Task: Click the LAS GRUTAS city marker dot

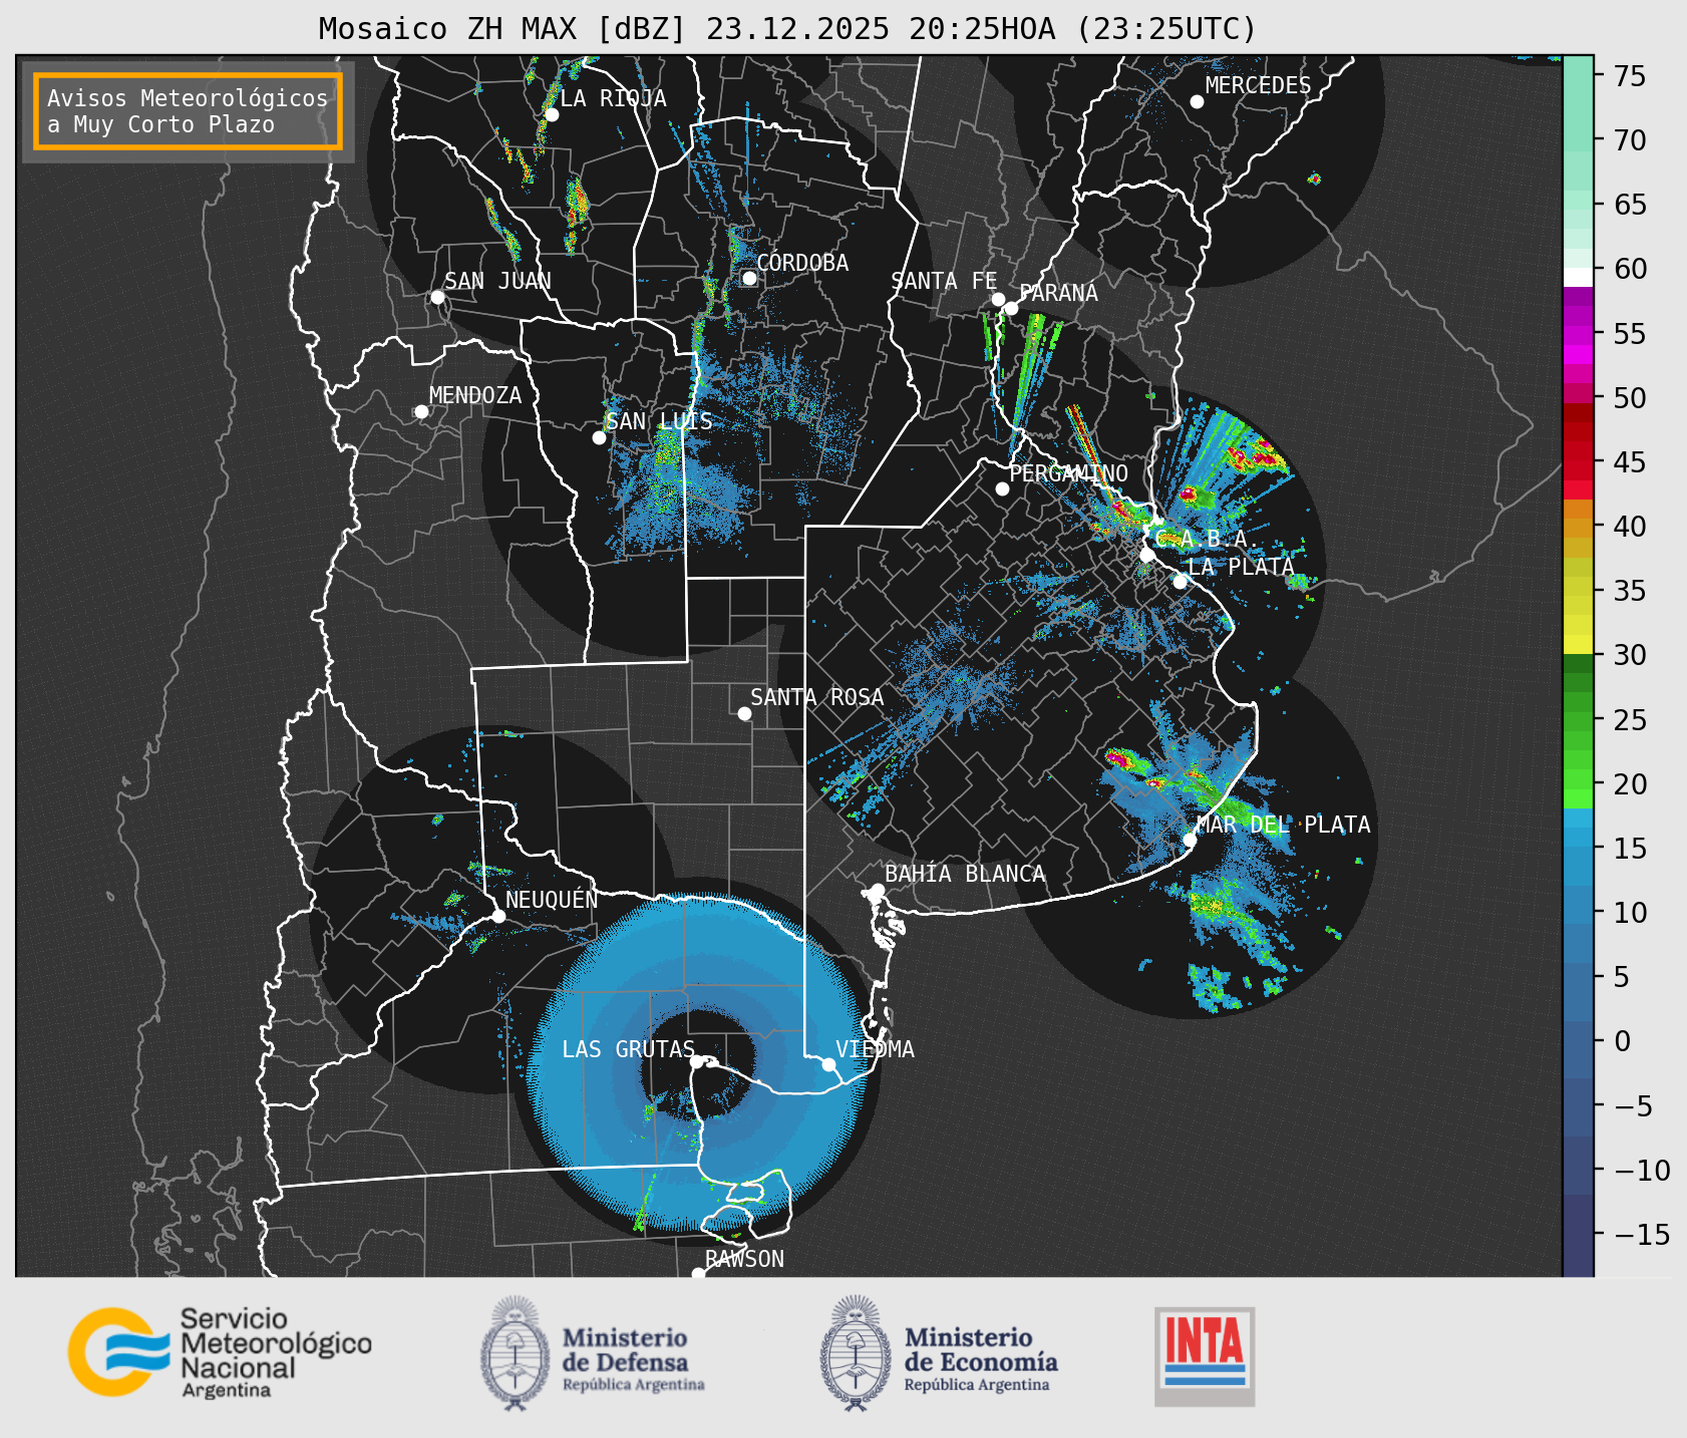Action: (x=697, y=1062)
